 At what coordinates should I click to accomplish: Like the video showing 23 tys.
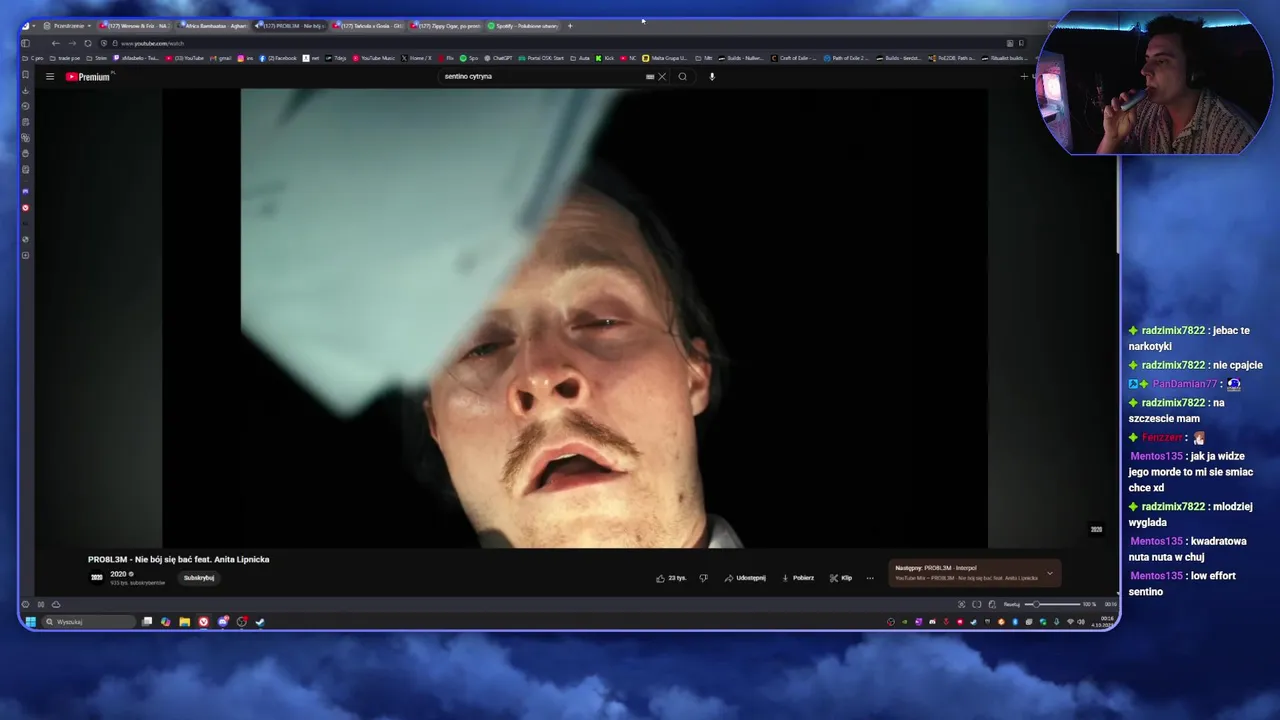click(x=671, y=578)
